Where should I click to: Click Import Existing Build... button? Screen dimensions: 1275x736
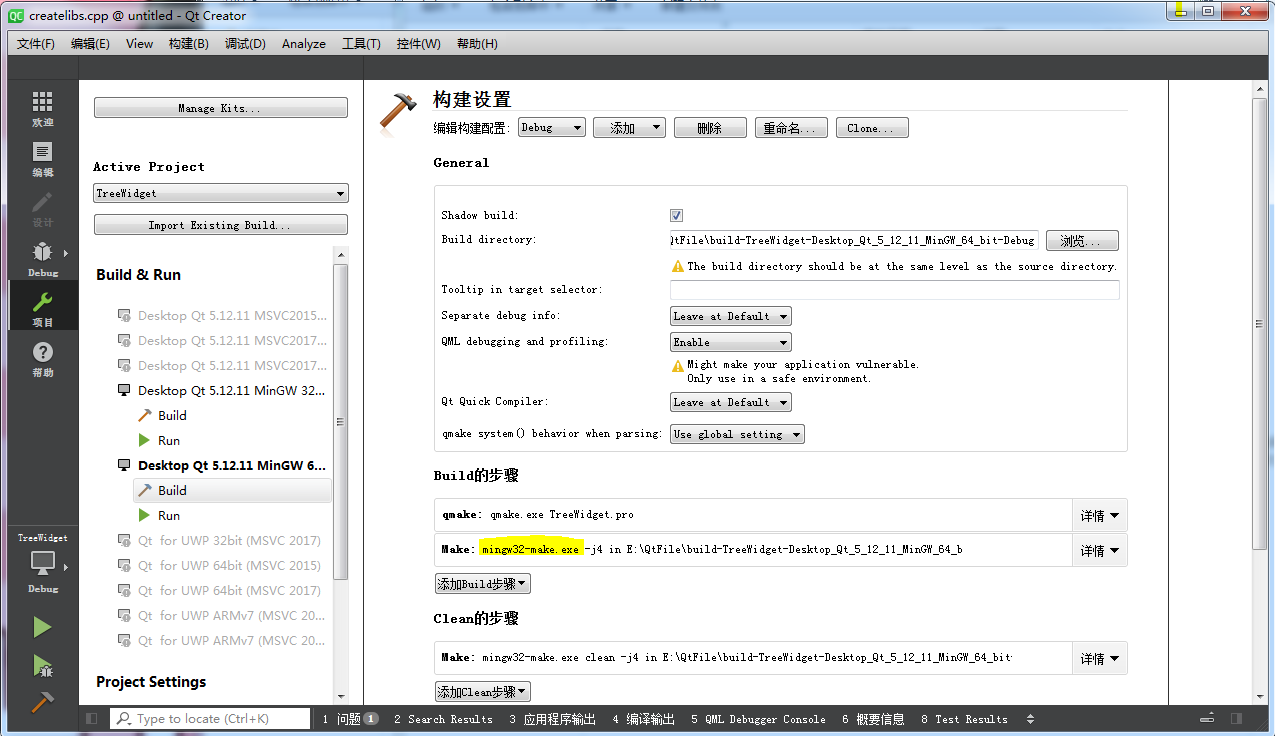coord(221,225)
